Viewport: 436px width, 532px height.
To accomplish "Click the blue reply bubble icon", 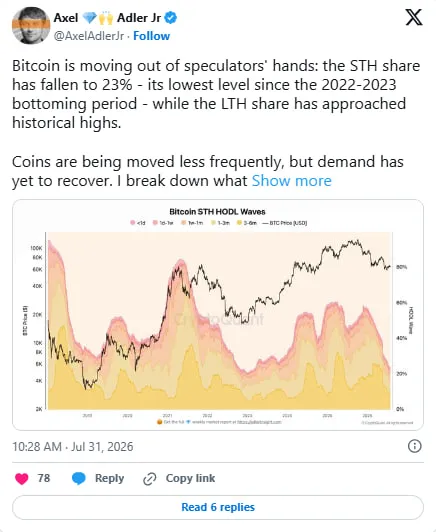I will (x=79, y=478).
